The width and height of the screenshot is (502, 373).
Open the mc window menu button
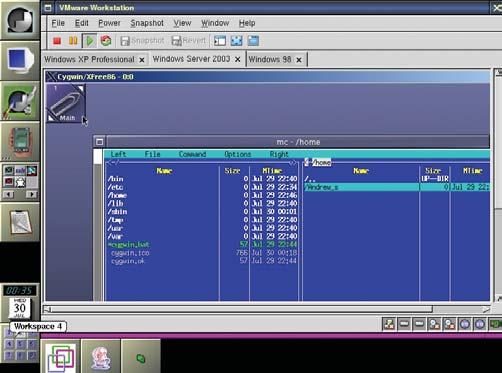pyautogui.click(x=99, y=142)
